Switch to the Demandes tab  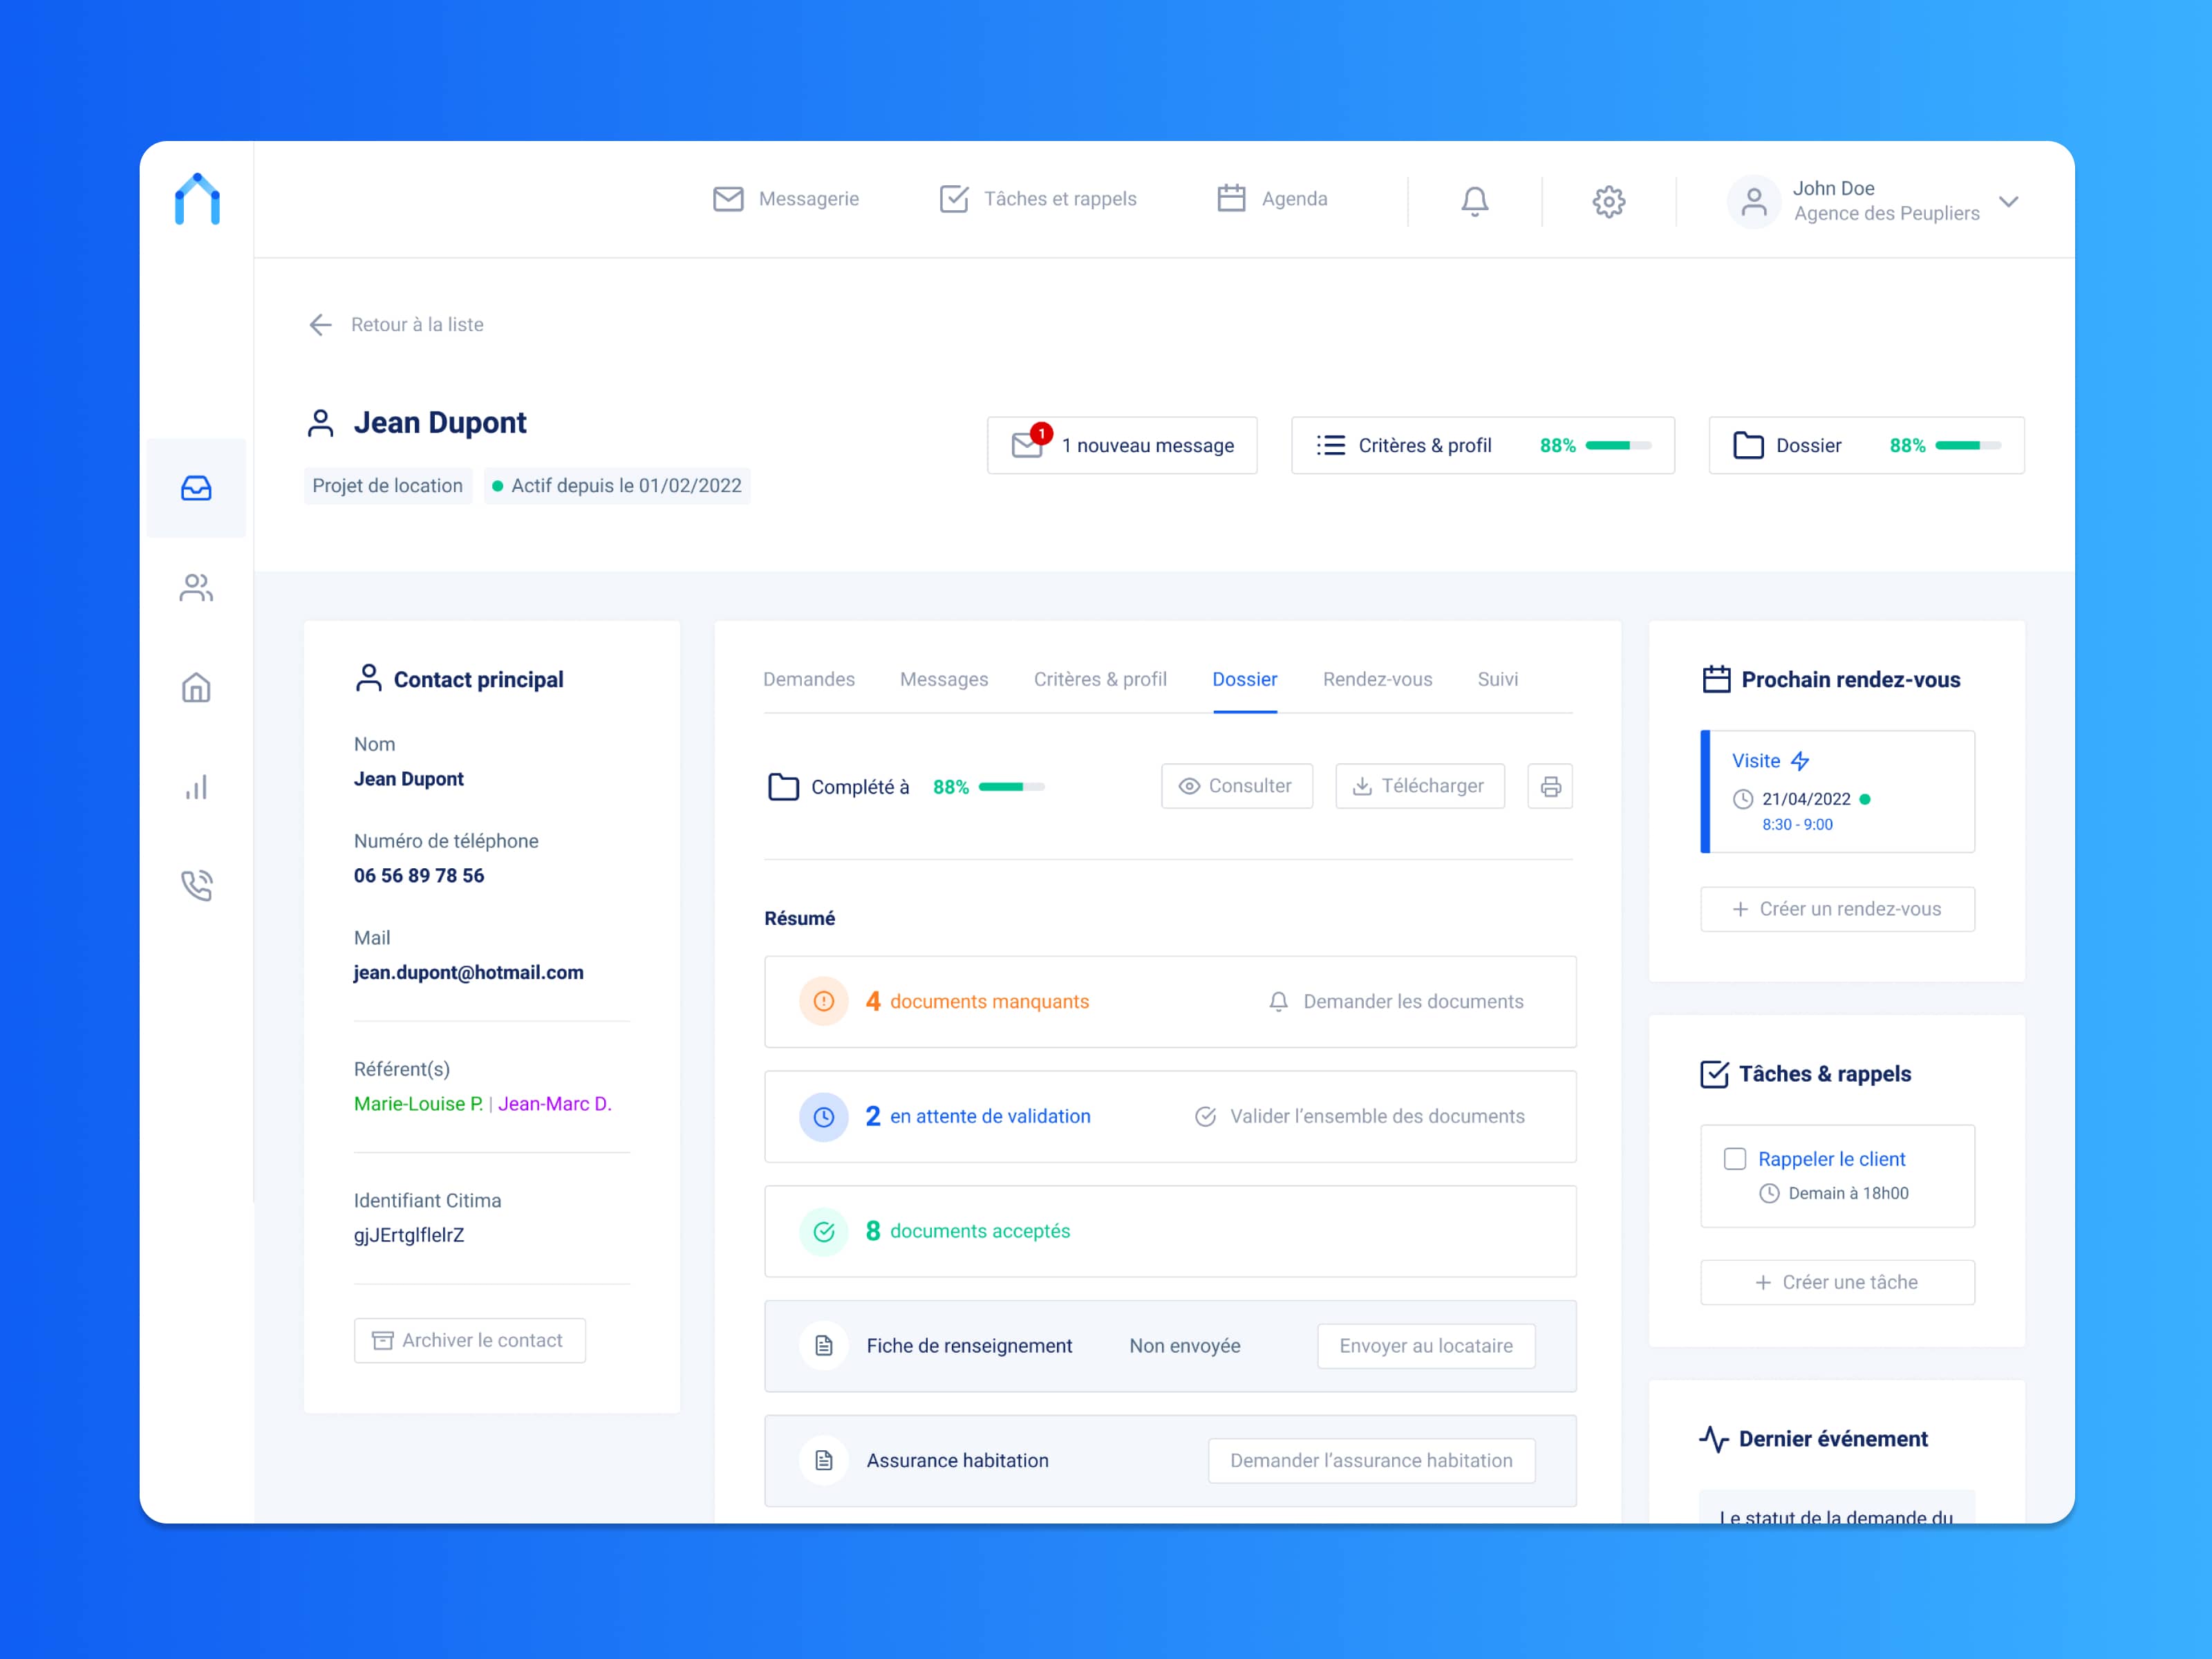point(809,679)
